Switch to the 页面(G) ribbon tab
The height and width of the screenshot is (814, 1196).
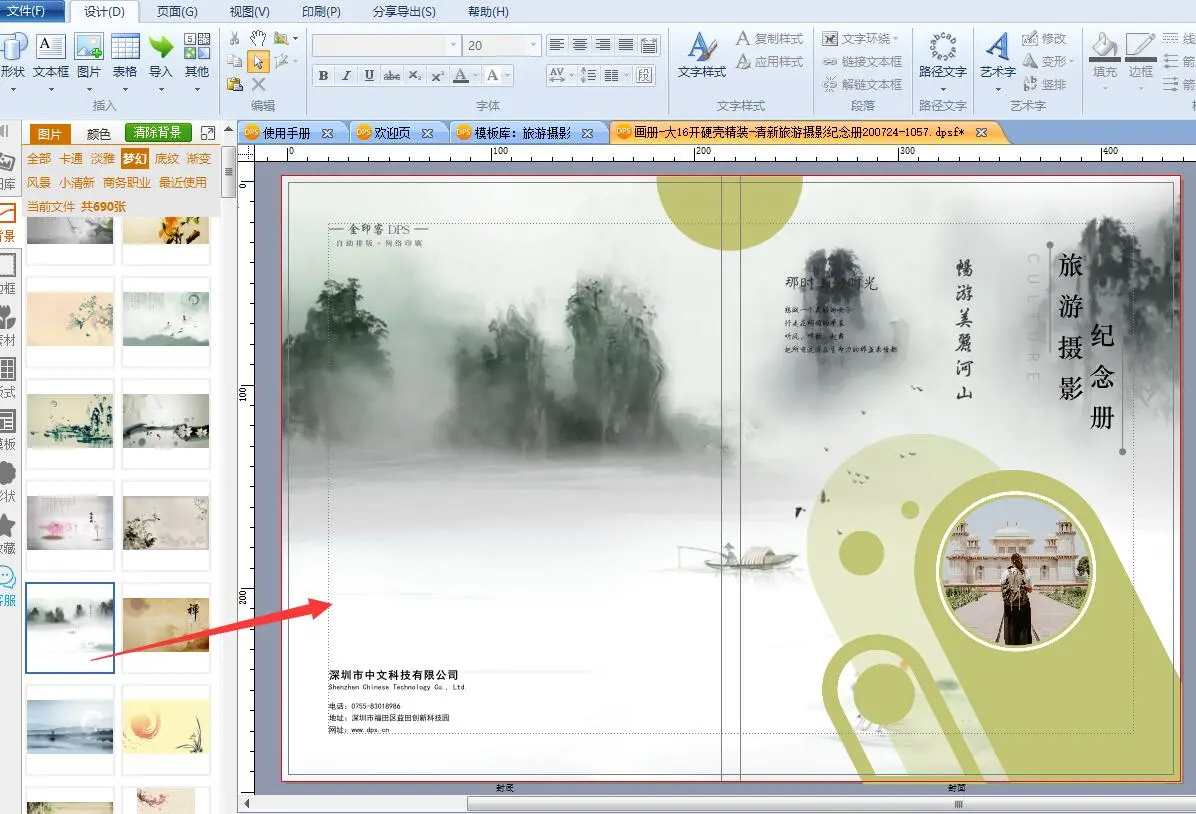coord(177,11)
